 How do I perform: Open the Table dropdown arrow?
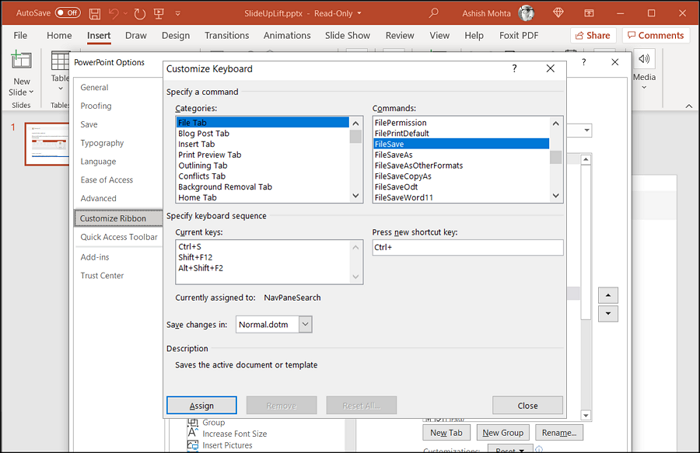point(60,89)
